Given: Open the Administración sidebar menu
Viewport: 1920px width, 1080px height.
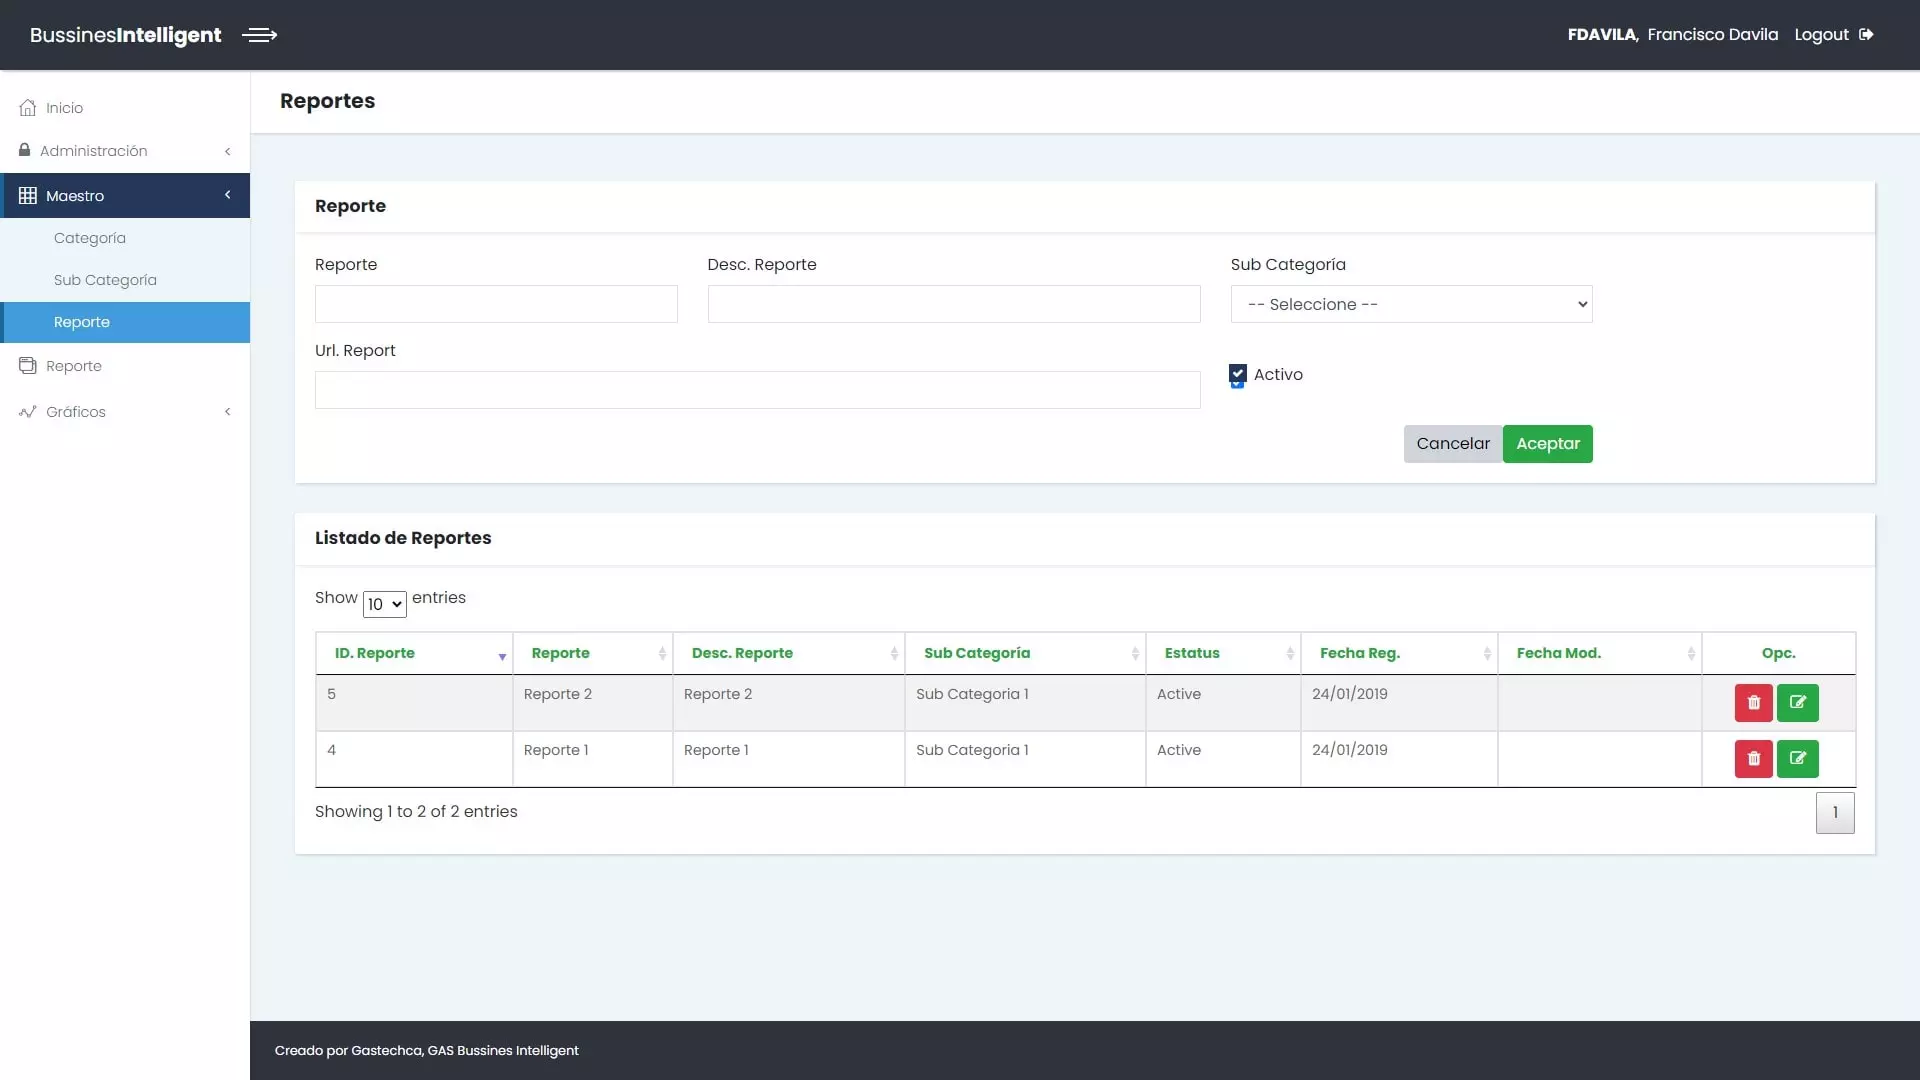Looking at the screenshot, I should [125, 151].
